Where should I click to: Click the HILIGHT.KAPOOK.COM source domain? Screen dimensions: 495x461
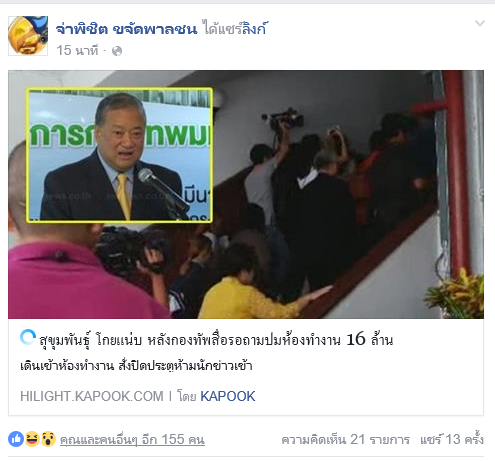(92, 396)
